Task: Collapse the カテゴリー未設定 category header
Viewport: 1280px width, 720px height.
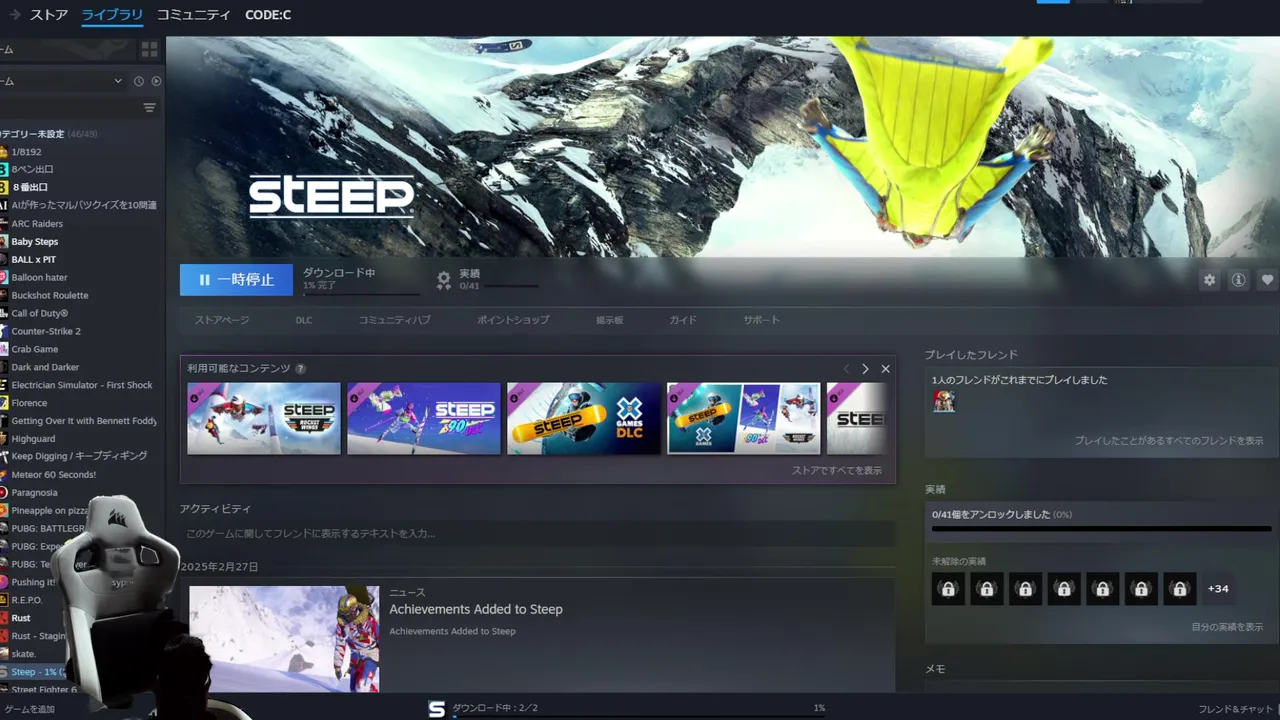Action: (48, 134)
